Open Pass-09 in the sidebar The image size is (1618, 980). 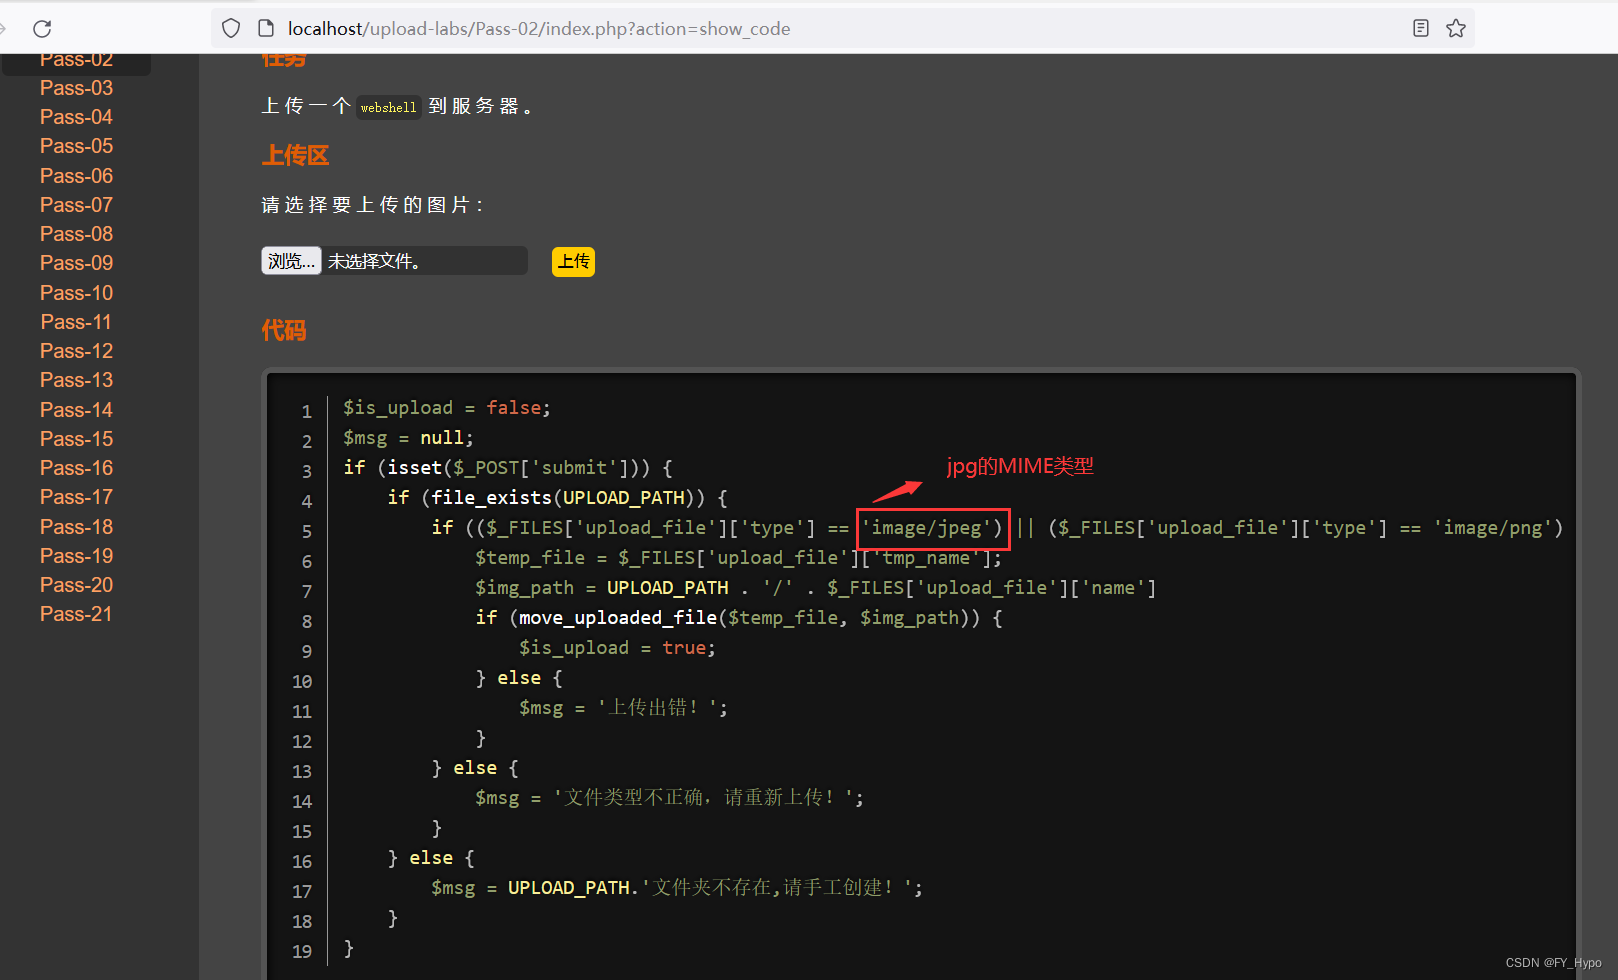[77, 263]
